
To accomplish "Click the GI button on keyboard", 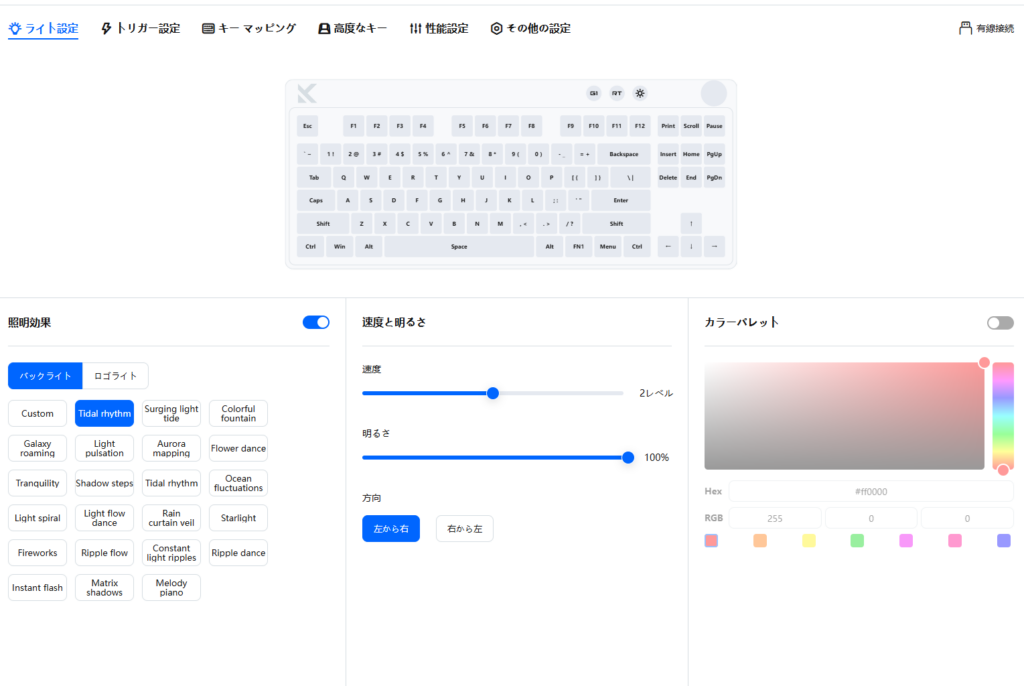I will 594,93.
